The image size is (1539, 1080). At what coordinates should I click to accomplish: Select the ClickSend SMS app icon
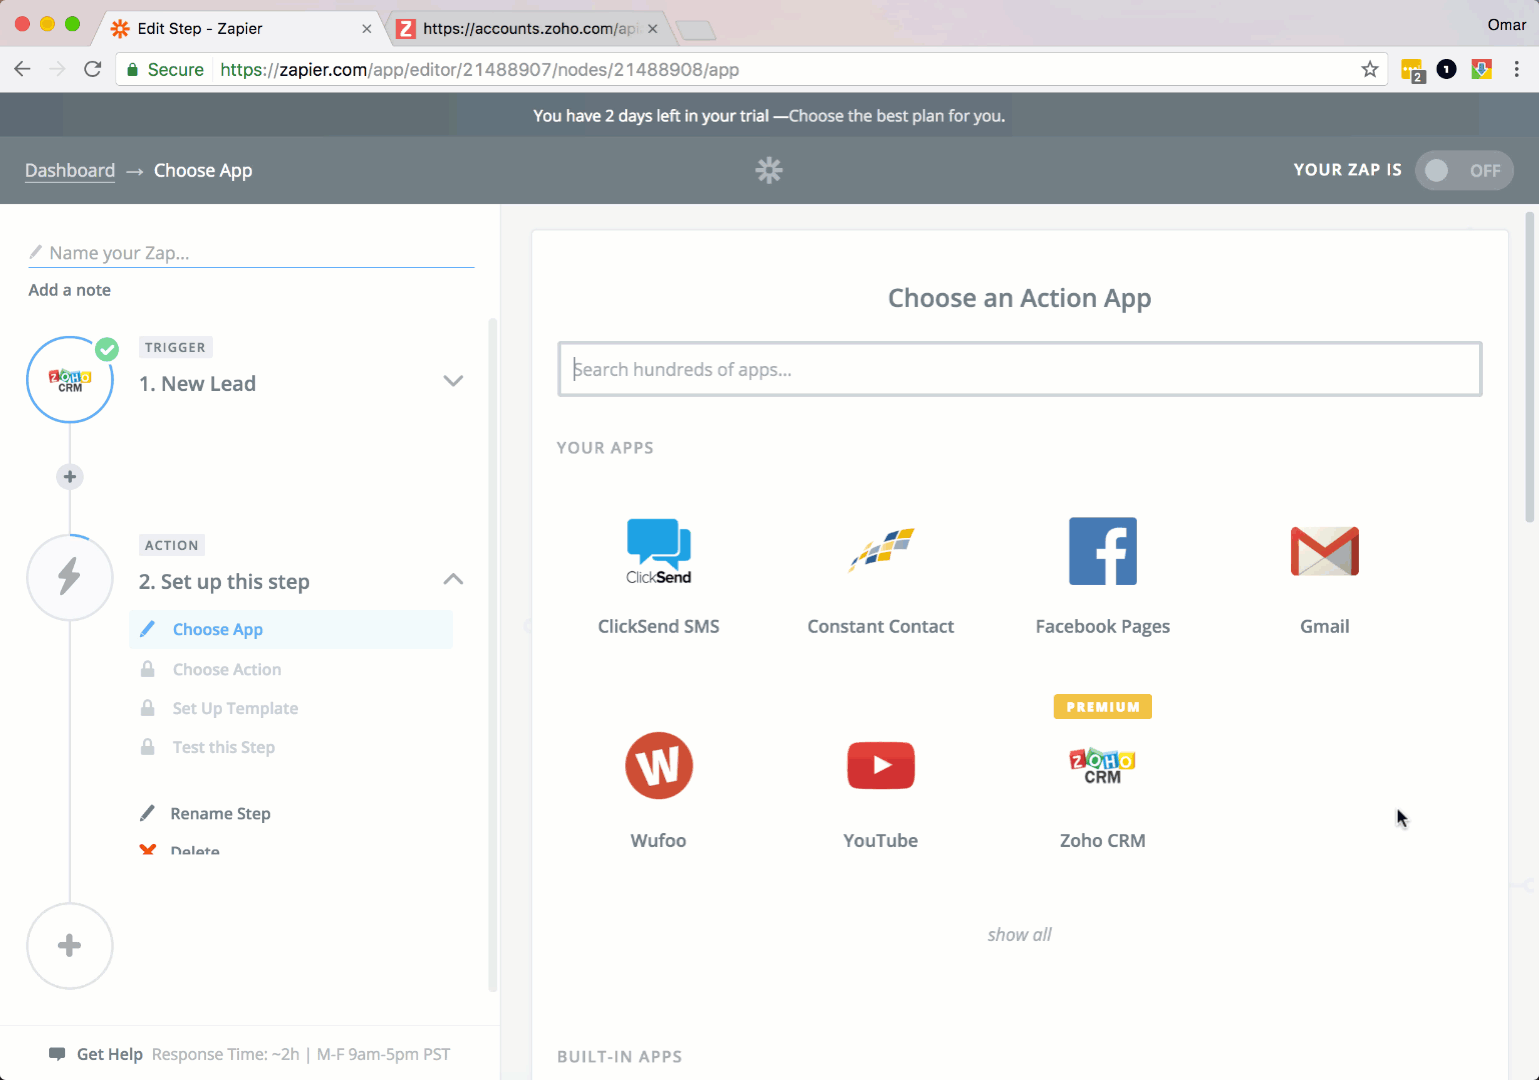(658, 551)
